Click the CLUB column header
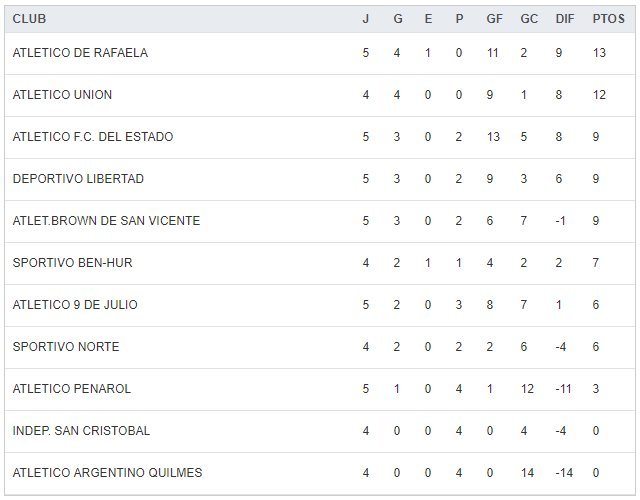Image resolution: width=640 pixels, height=500 pixels. [29, 19]
